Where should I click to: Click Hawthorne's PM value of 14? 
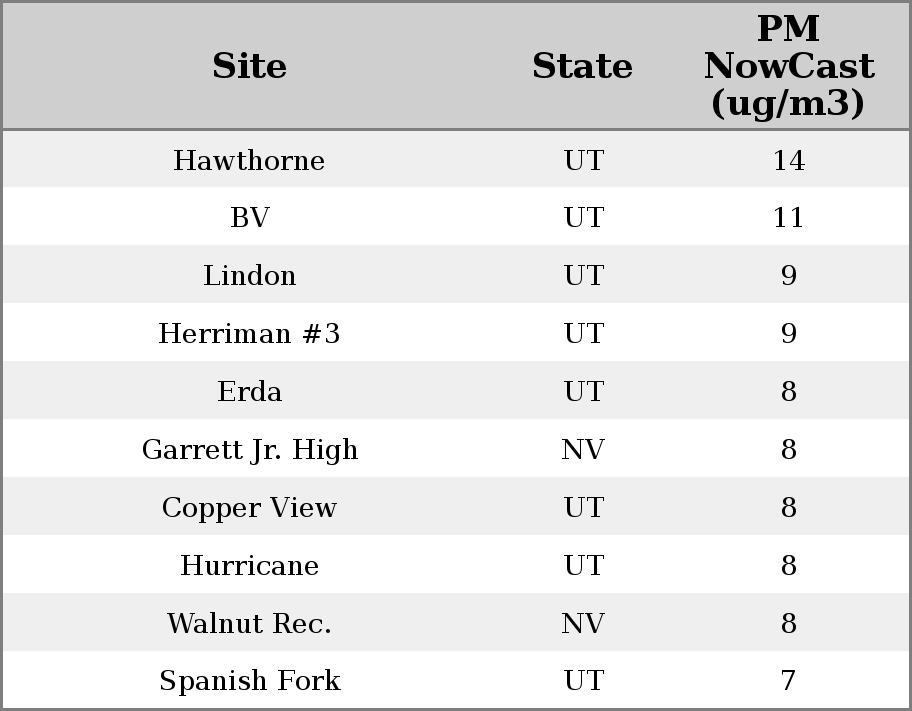click(788, 160)
